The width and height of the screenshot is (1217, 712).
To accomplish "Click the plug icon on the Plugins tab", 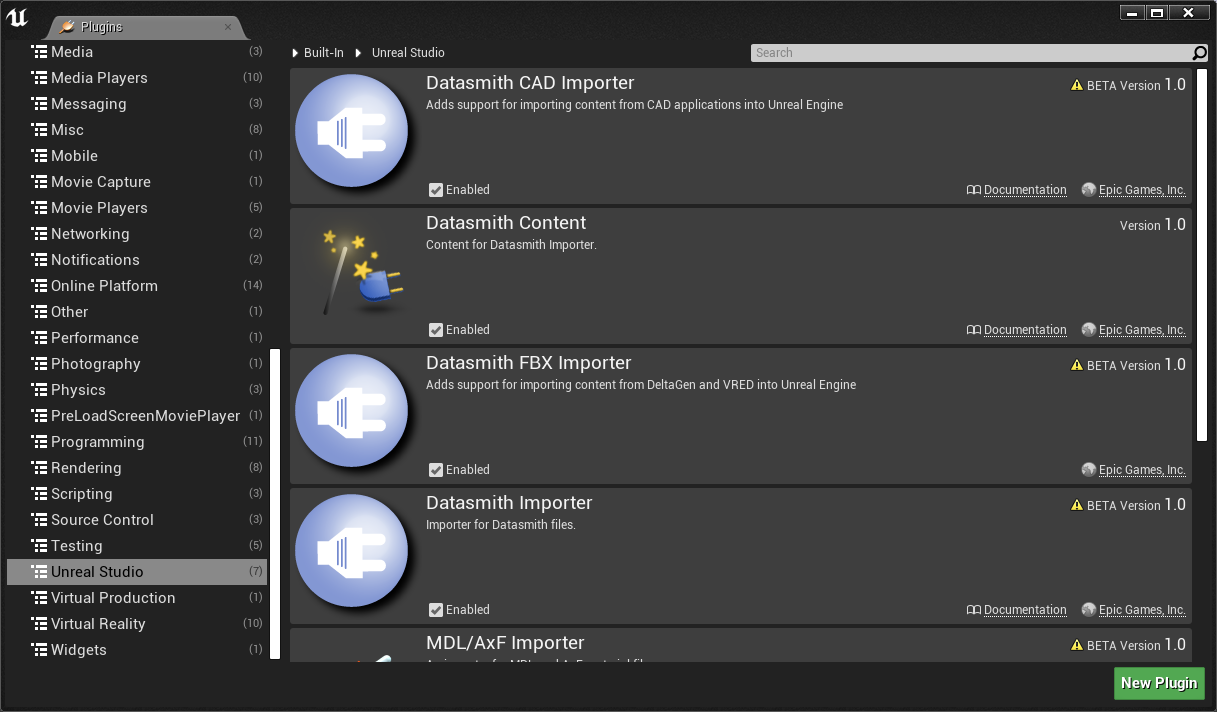I will pos(67,27).
